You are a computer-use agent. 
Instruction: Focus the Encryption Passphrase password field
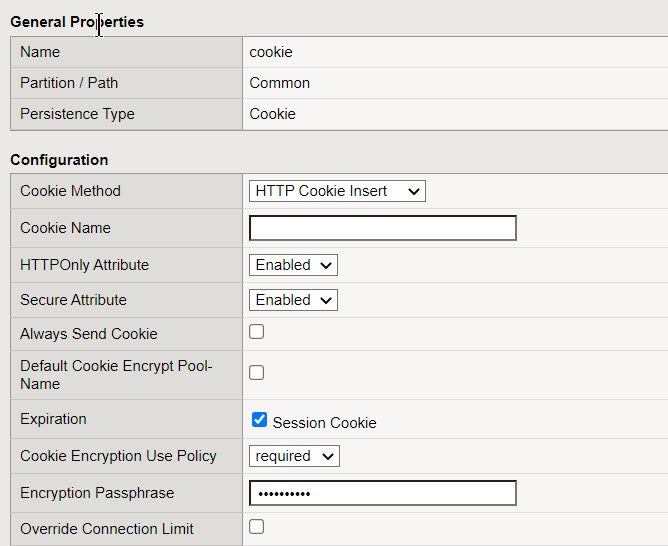(382, 493)
